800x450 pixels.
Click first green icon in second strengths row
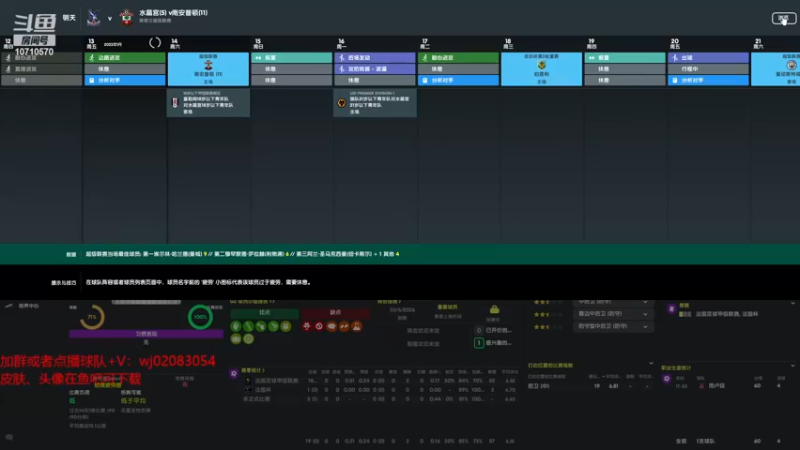pos(236,338)
